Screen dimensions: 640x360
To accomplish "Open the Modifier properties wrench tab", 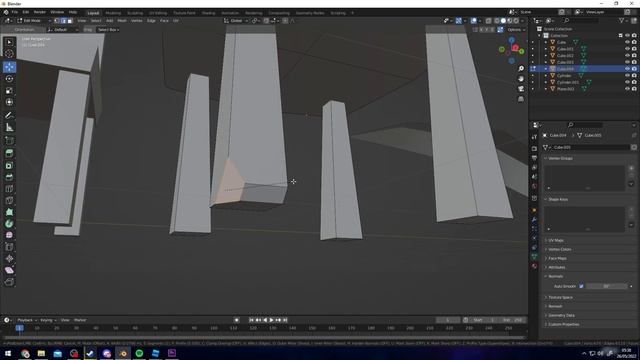I will click(x=534, y=220).
